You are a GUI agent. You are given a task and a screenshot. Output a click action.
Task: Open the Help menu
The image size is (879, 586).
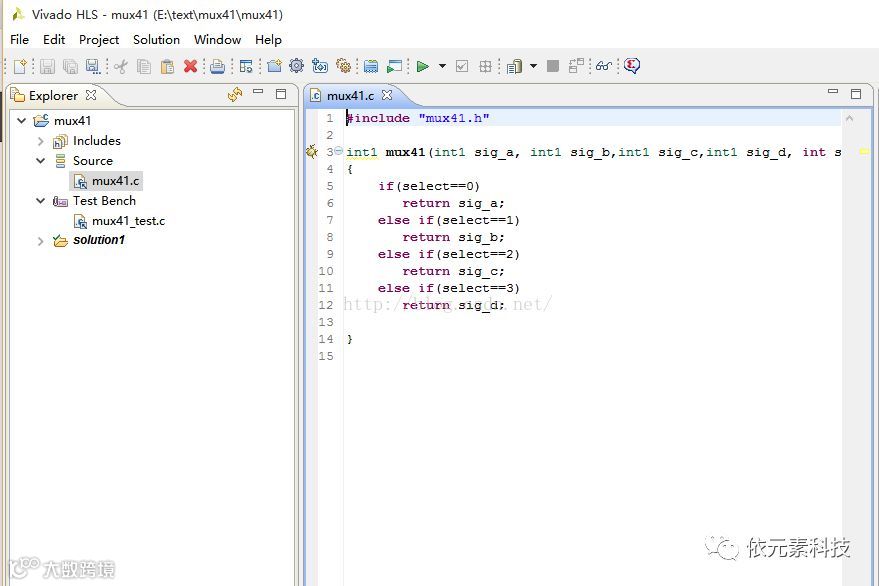click(269, 40)
